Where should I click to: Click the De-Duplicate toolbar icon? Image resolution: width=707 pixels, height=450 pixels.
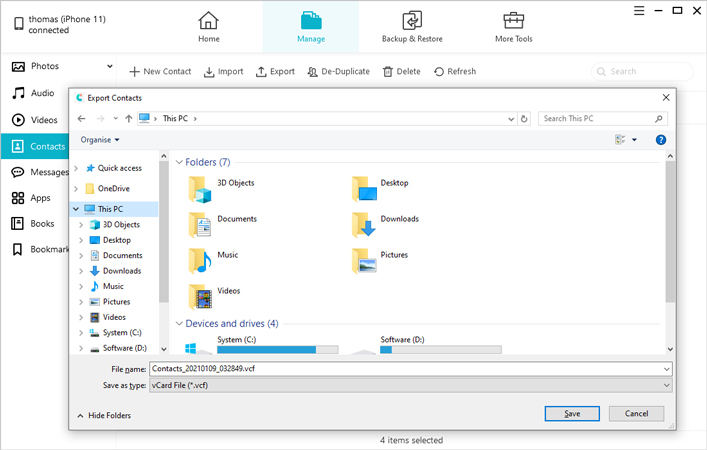click(x=312, y=72)
